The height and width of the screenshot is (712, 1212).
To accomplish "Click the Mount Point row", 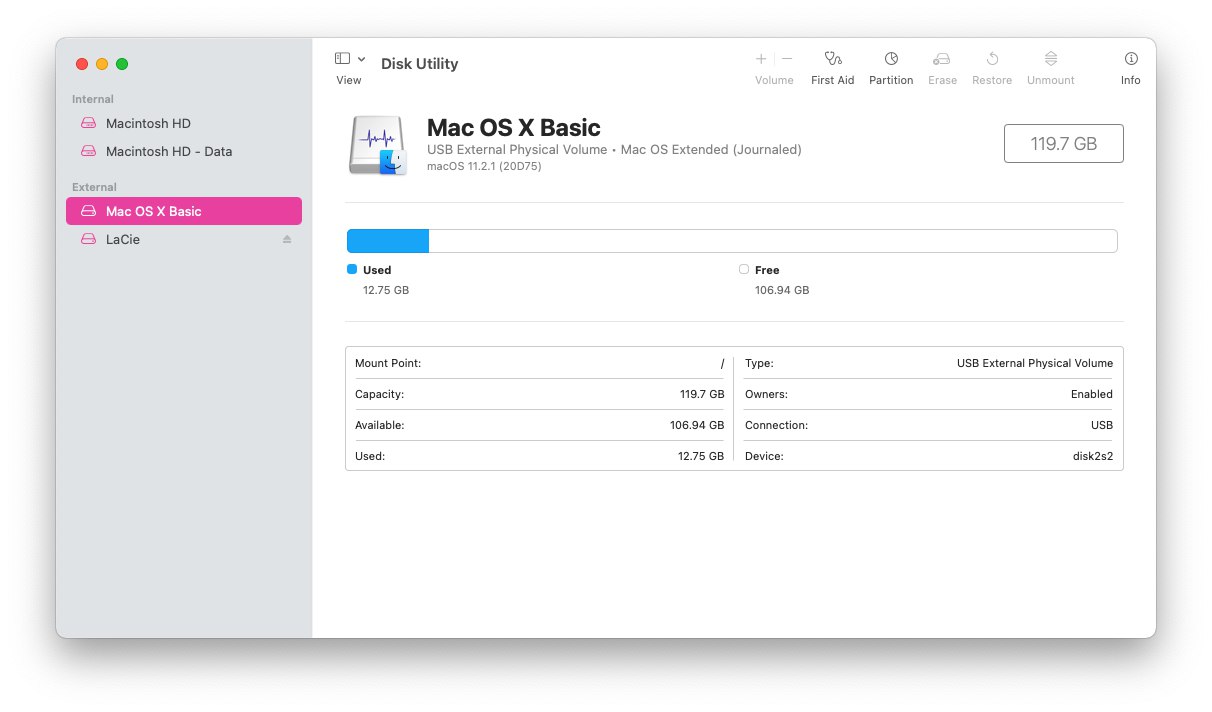I will 540,363.
